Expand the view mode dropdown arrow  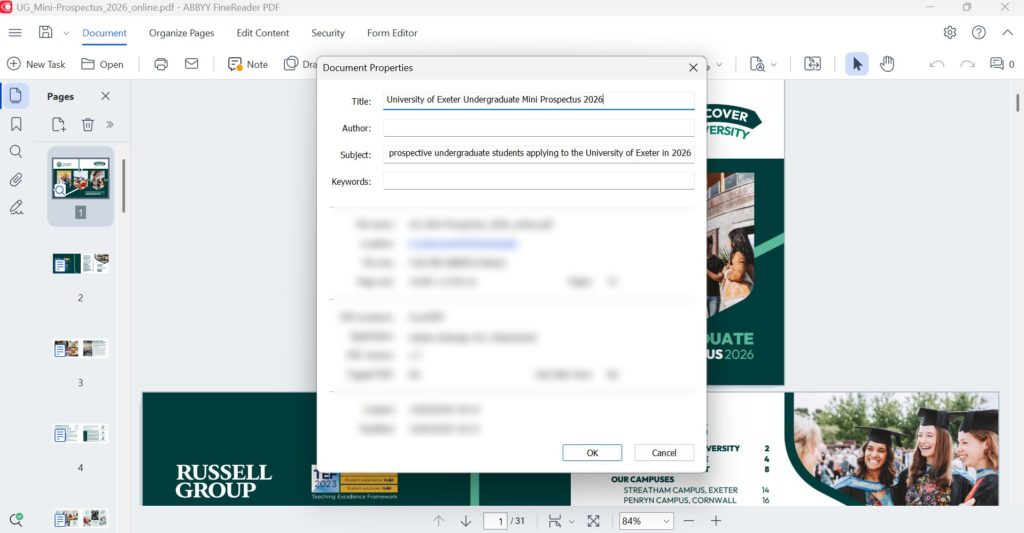tap(571, 521)
